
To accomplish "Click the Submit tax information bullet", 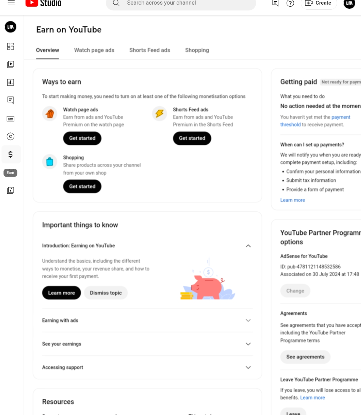I will 311,180.
